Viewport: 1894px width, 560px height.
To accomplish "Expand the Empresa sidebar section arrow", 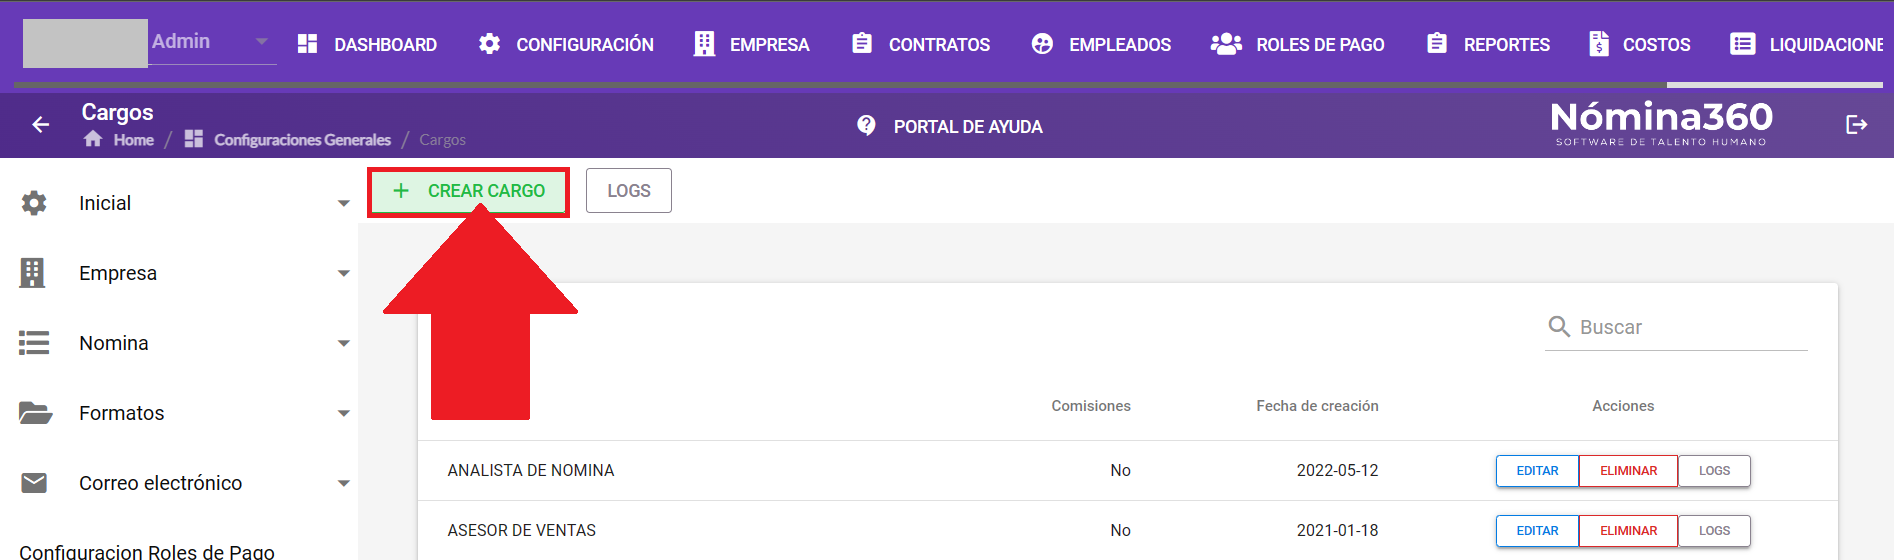I will (x=344, y=273).
